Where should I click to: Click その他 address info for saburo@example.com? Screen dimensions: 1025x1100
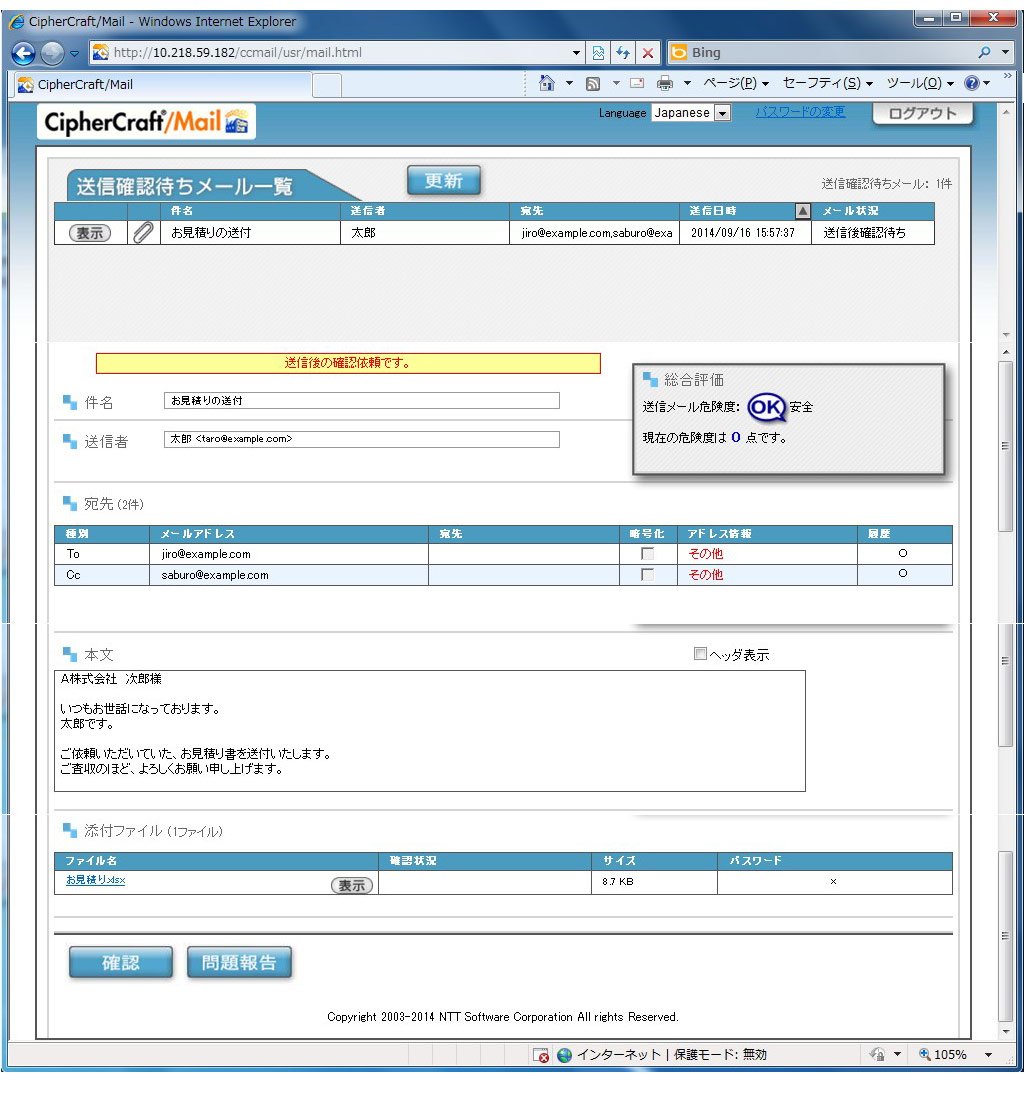pyautogui.click(x=706, y=575)
